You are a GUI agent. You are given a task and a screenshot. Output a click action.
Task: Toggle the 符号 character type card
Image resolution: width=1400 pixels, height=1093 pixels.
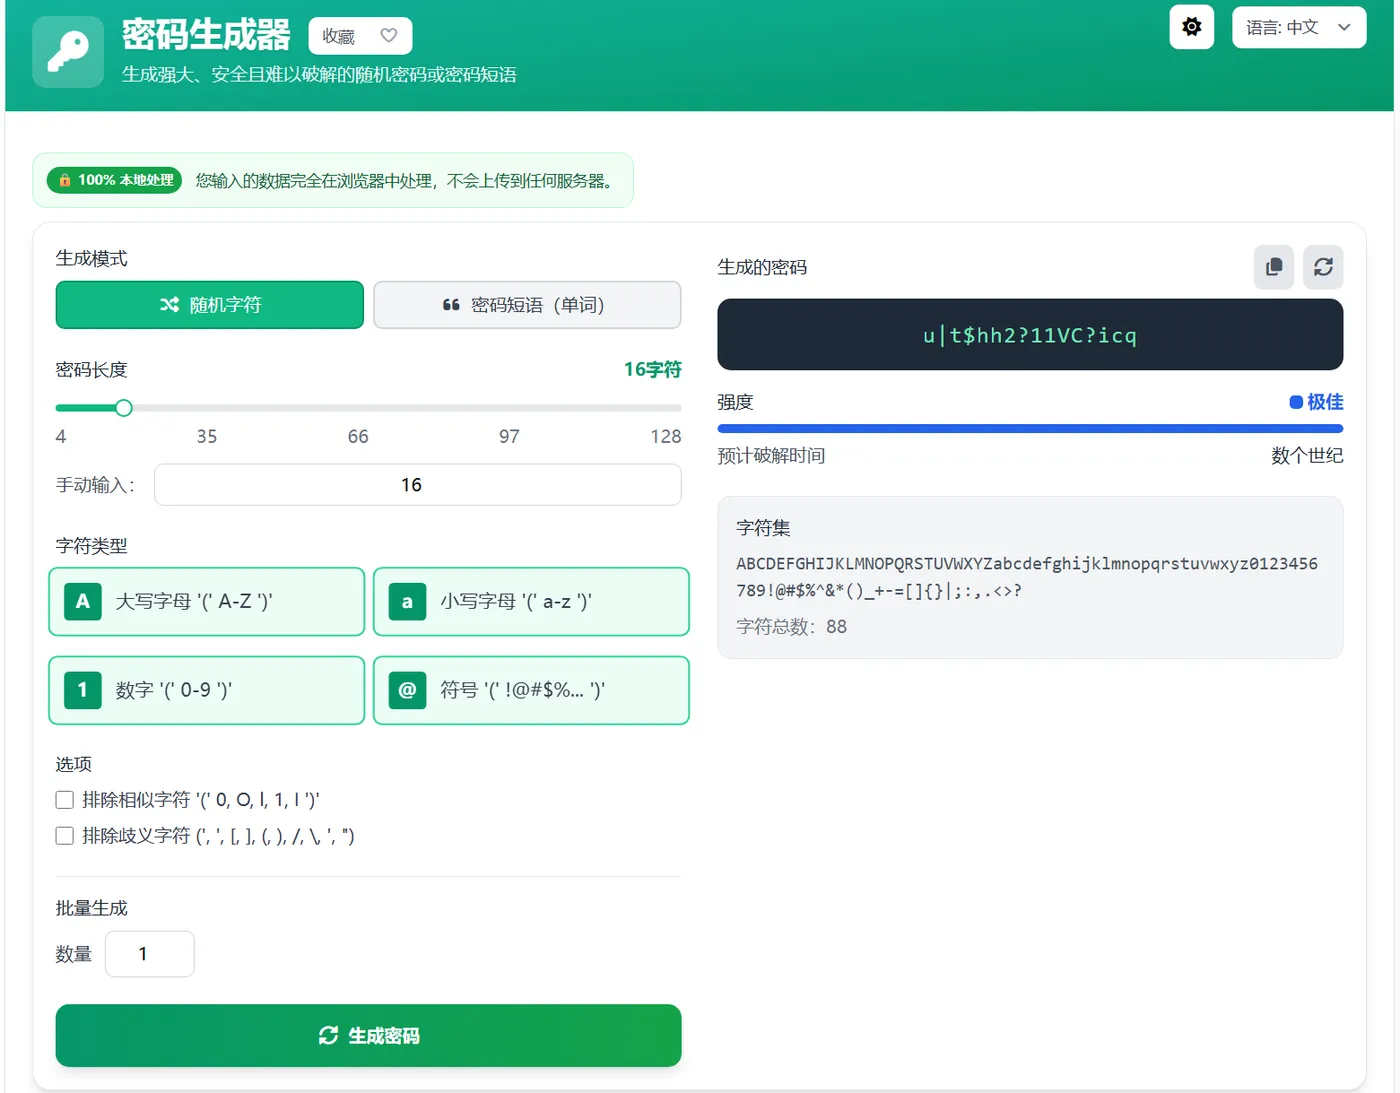coord(531,690)
